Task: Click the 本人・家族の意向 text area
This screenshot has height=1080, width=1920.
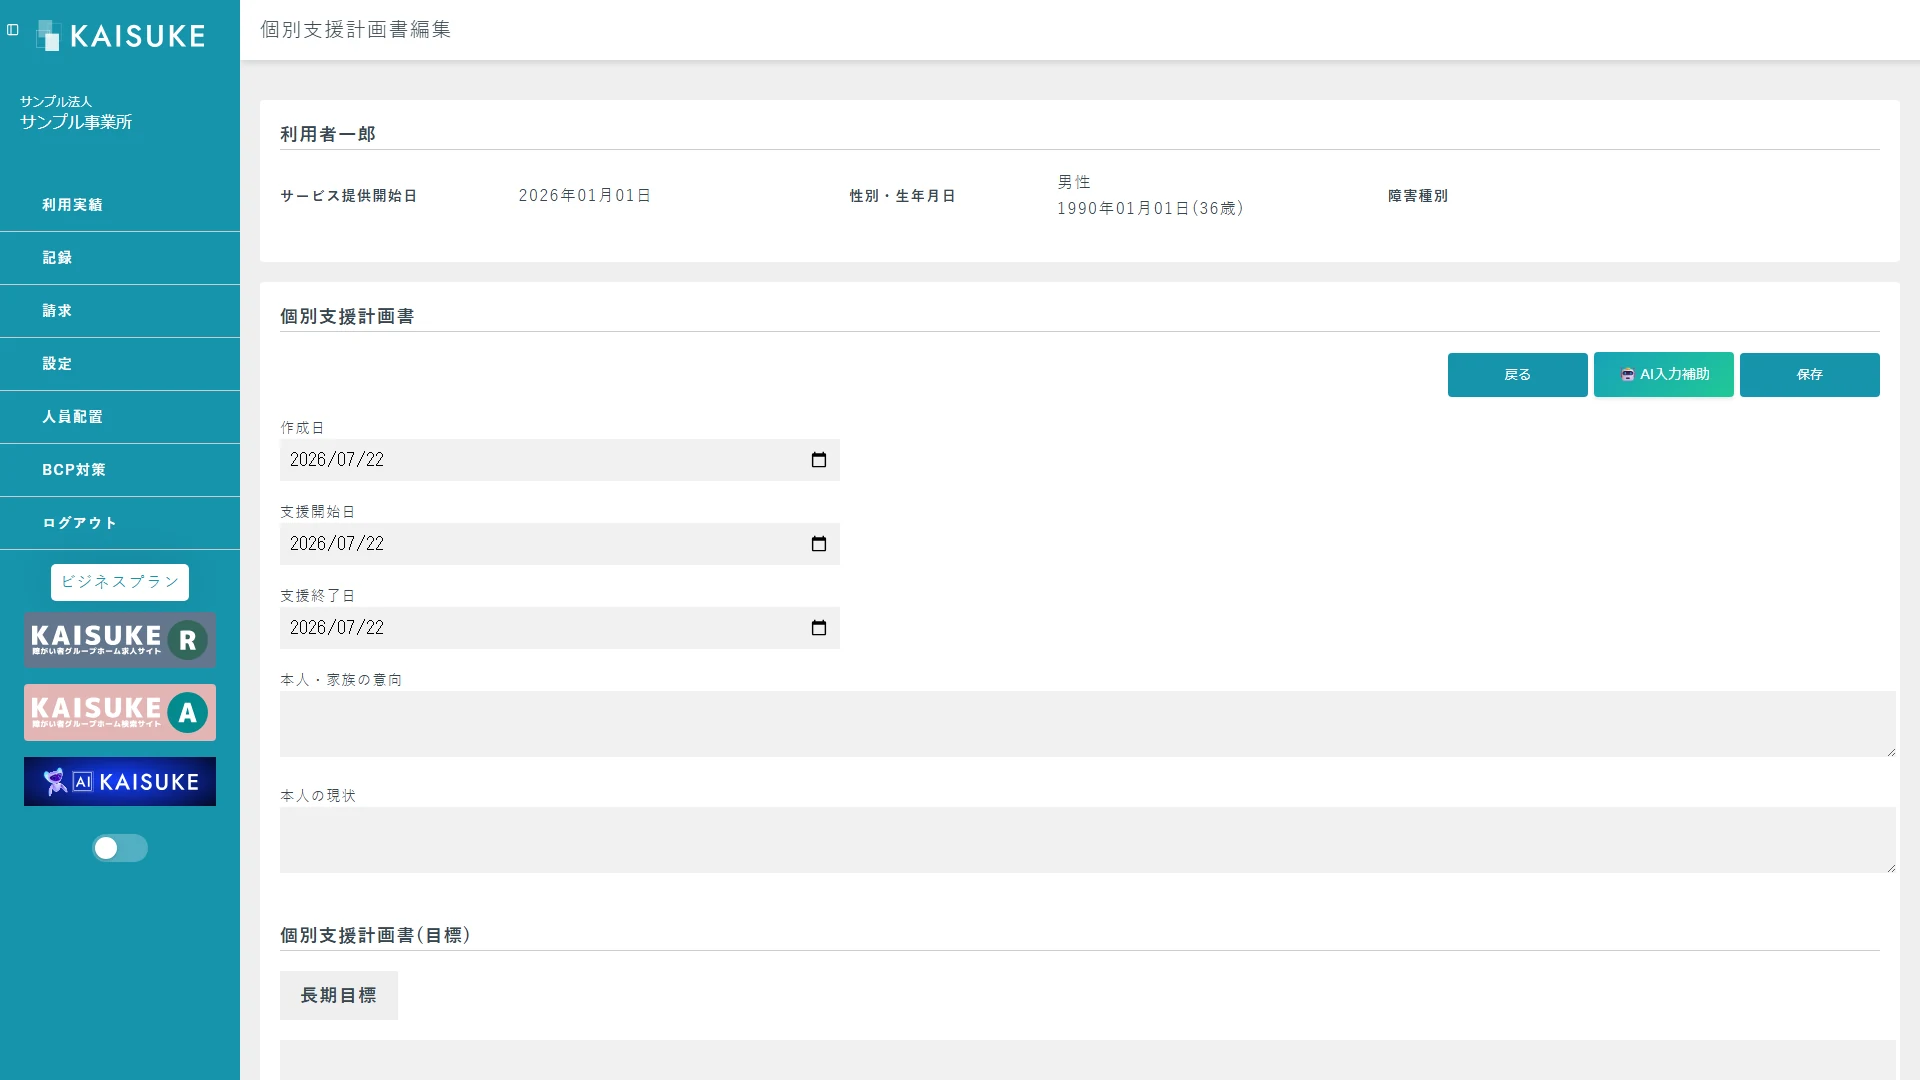Action: click(1088, 724)
